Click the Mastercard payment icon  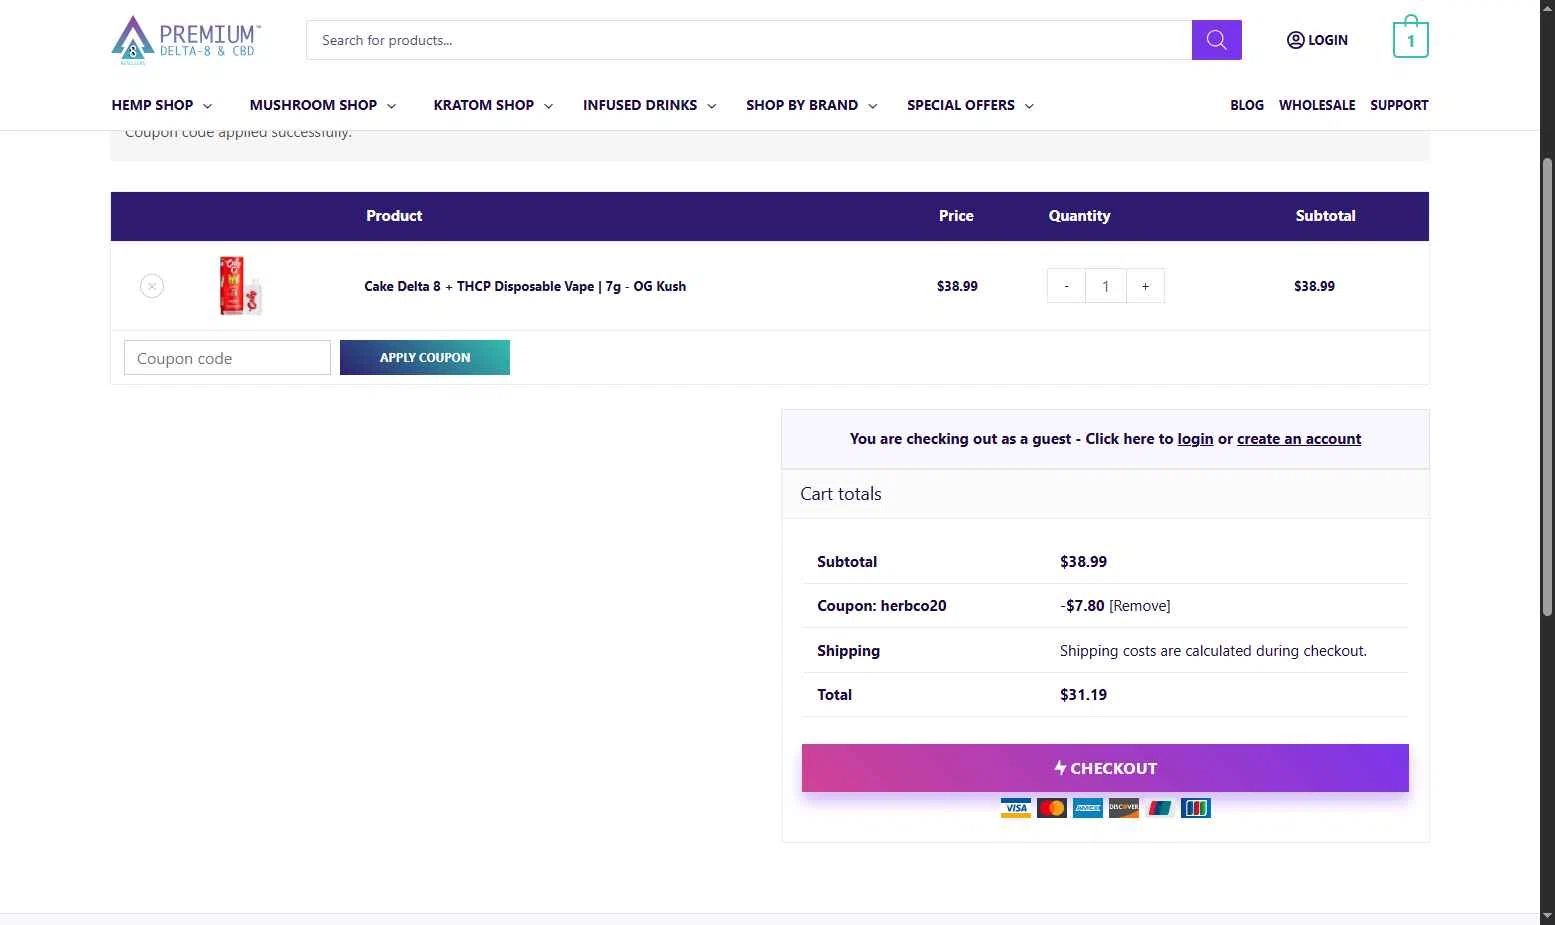tap(1051, 808)
